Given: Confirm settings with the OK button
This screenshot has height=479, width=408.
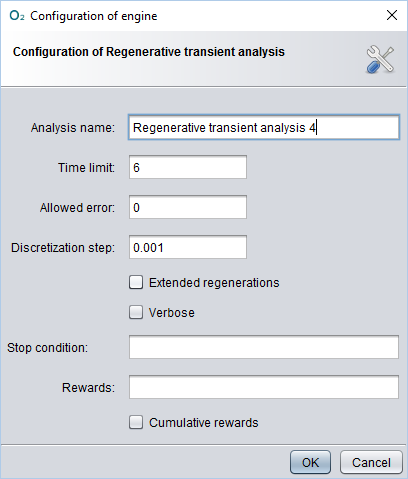Looking at the screenshot, I should coord(310,462).
